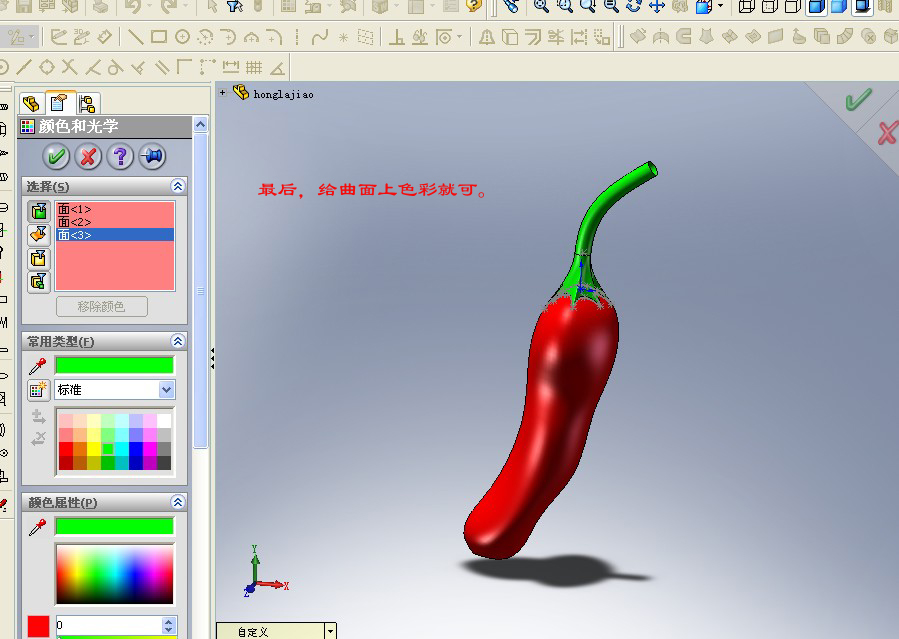Toggle the select features filter button

tap(39, 281)
